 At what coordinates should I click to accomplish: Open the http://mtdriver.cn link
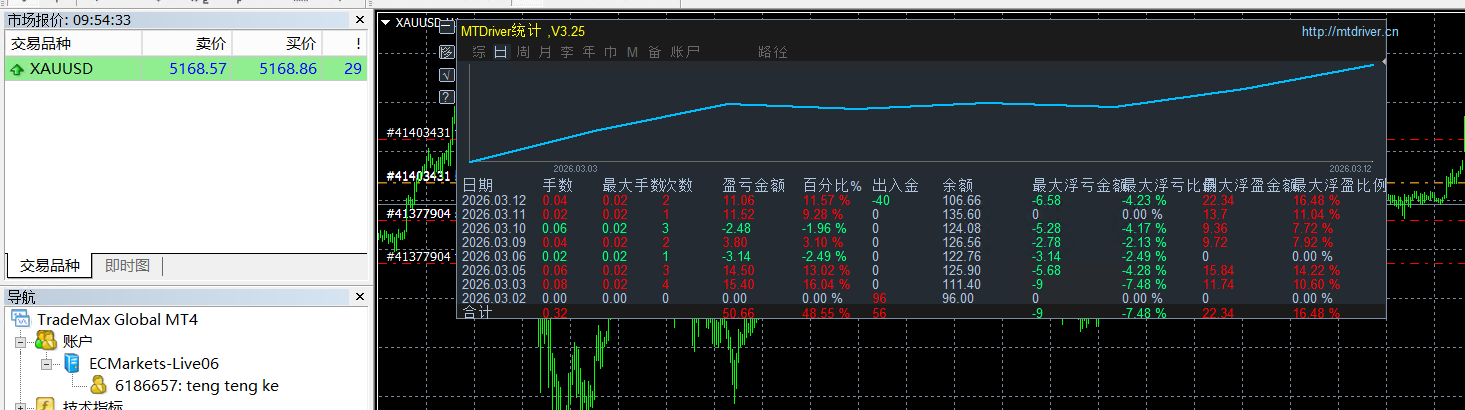1350,32
